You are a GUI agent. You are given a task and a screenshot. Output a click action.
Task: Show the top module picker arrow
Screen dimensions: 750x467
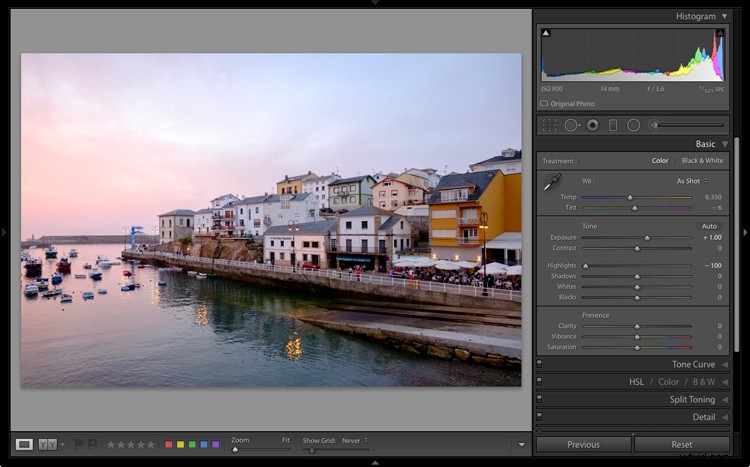(x=375, y=3)
